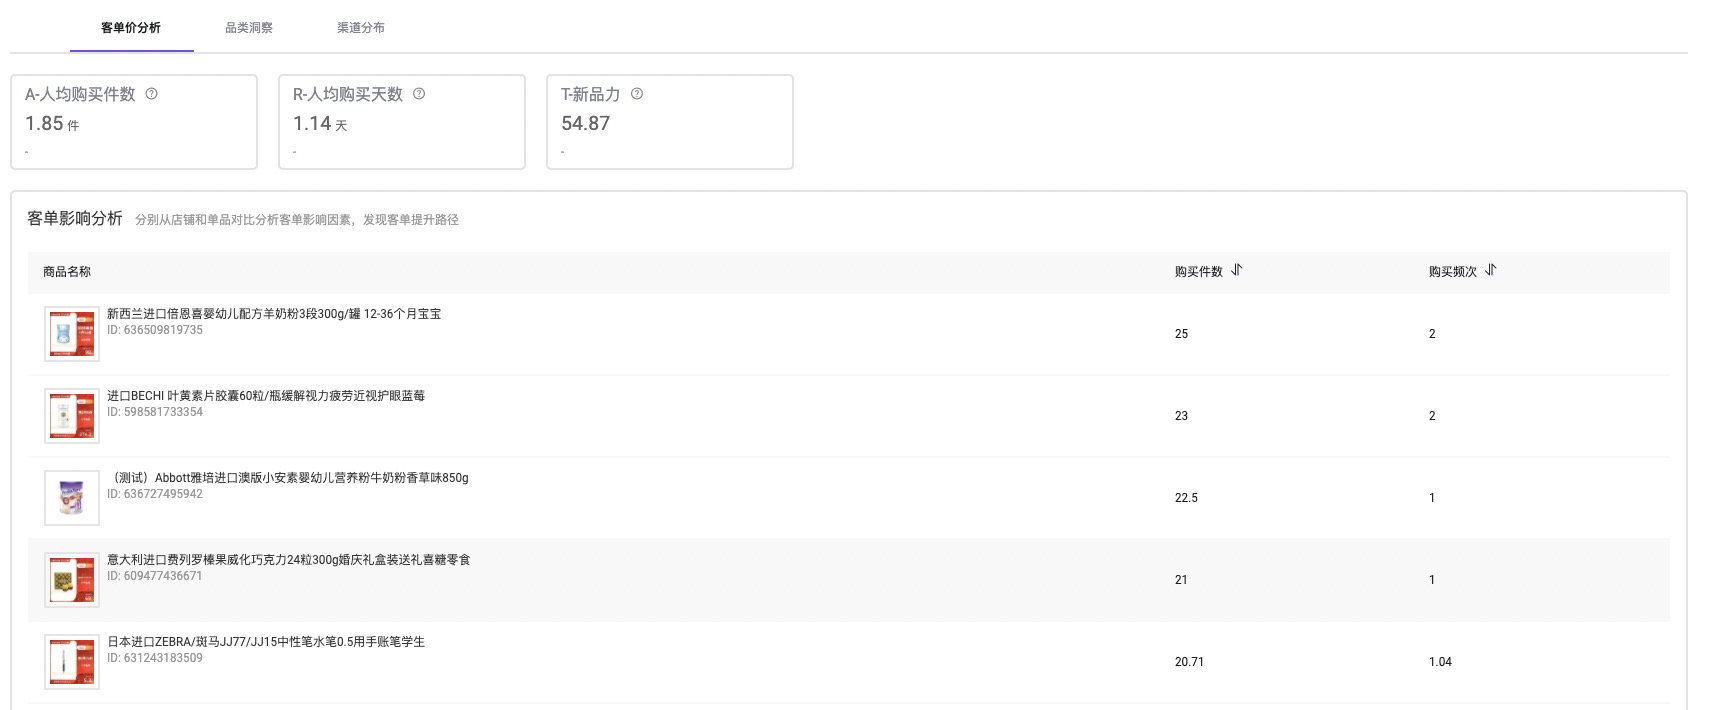Screen dimensions: 1710x710
Task: Click product title 意大利进口费列罗榛果威化巧克力
Action: [x=289, y=560]
